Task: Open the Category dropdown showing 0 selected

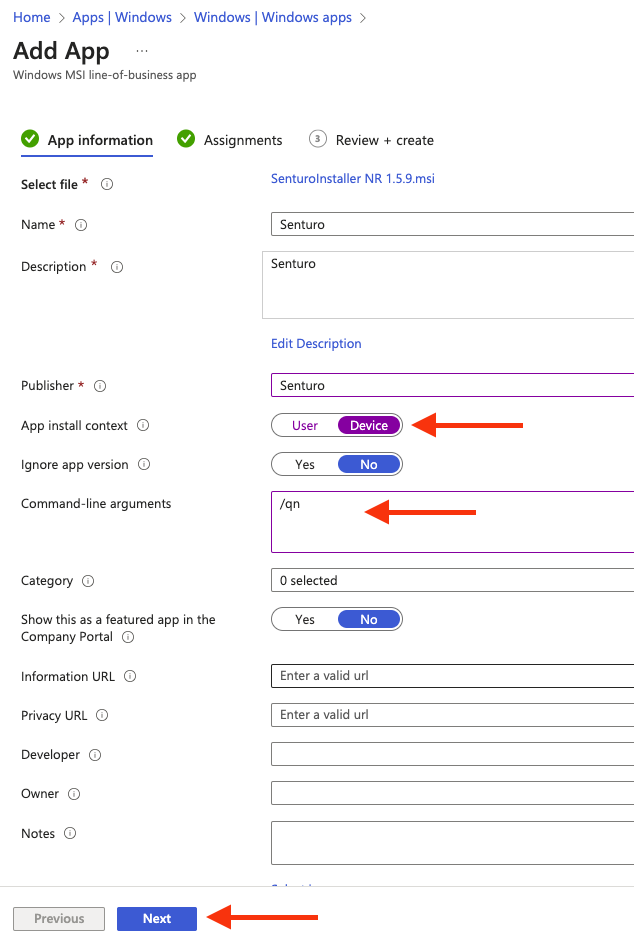Action: pos(453,580)
